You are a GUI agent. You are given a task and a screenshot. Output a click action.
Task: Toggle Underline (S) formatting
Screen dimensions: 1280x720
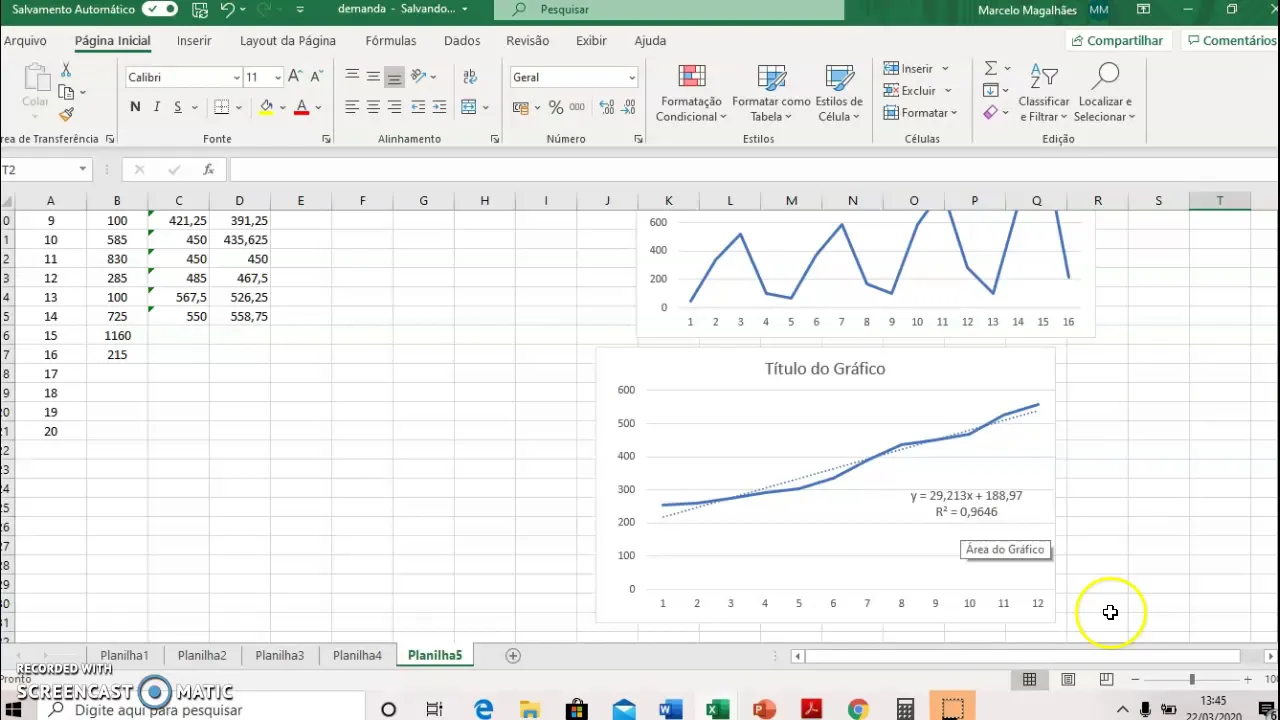[x=177, y=107]
